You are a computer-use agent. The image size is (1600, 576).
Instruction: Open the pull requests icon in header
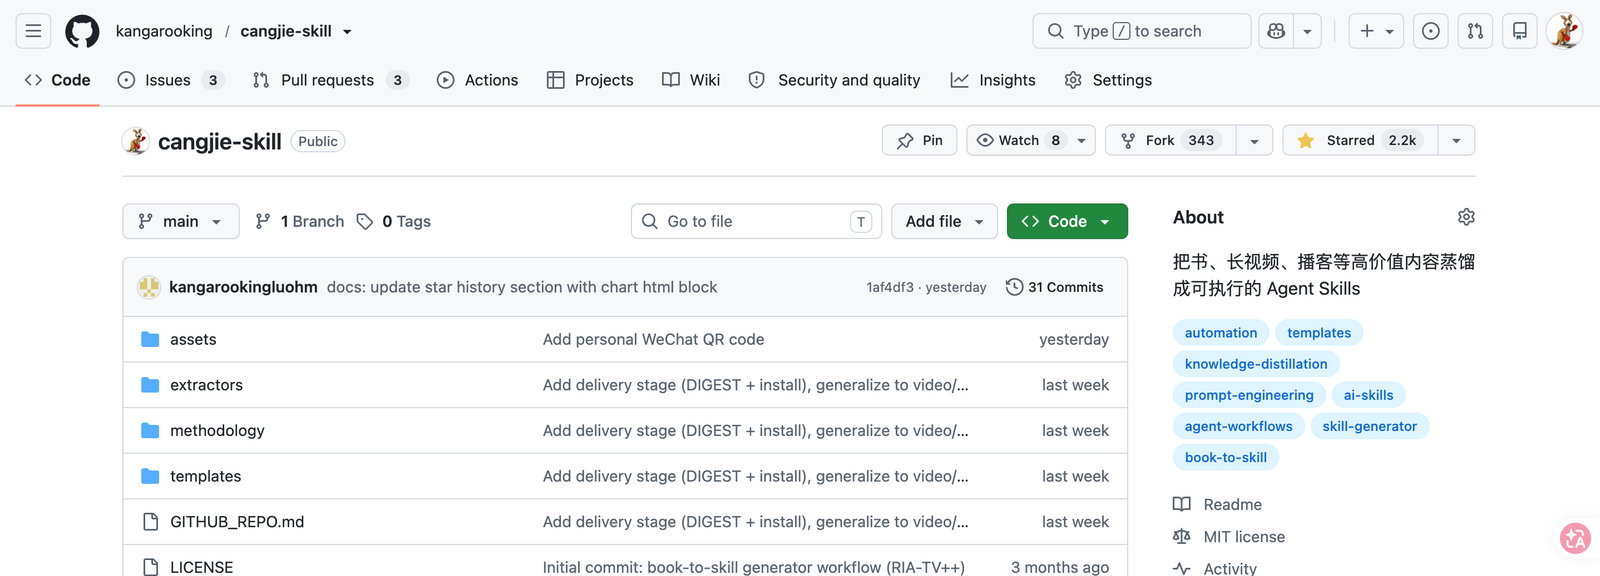click(1475, 31)
